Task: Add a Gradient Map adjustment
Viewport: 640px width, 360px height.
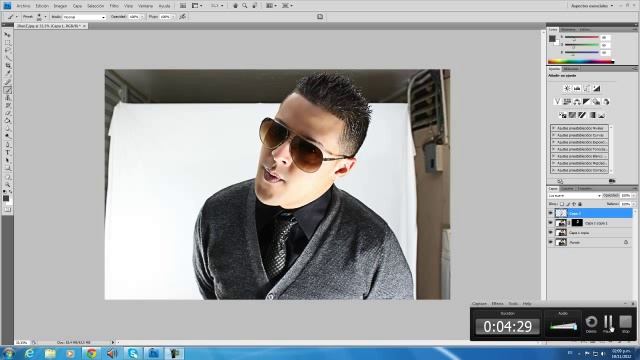Action: (592, 115)
